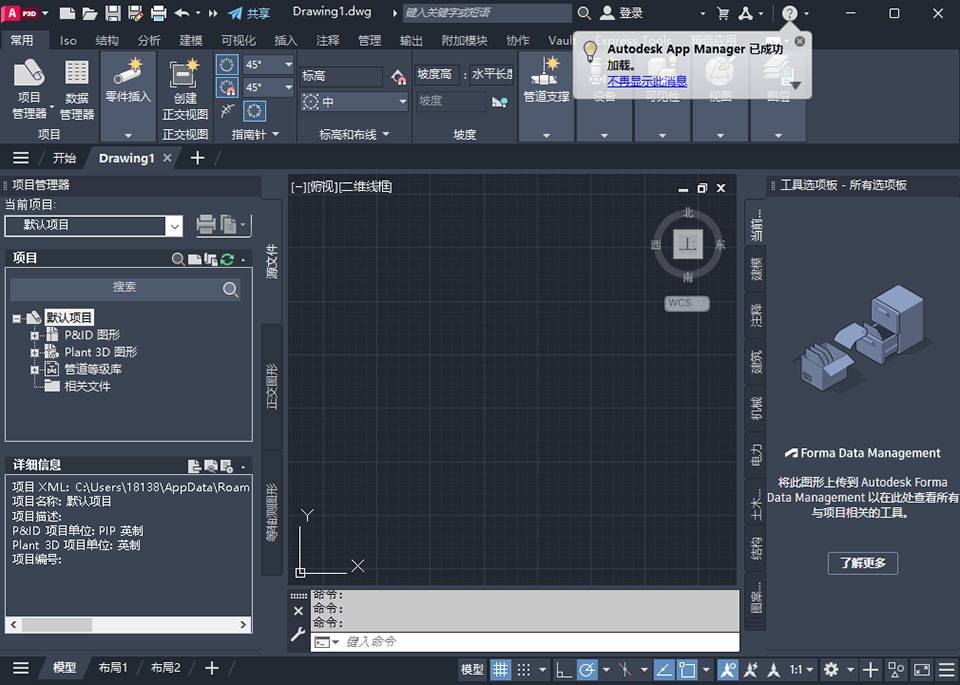Toggle the first compass rotation snap button
Screen dimensions: 960x685
227,65
